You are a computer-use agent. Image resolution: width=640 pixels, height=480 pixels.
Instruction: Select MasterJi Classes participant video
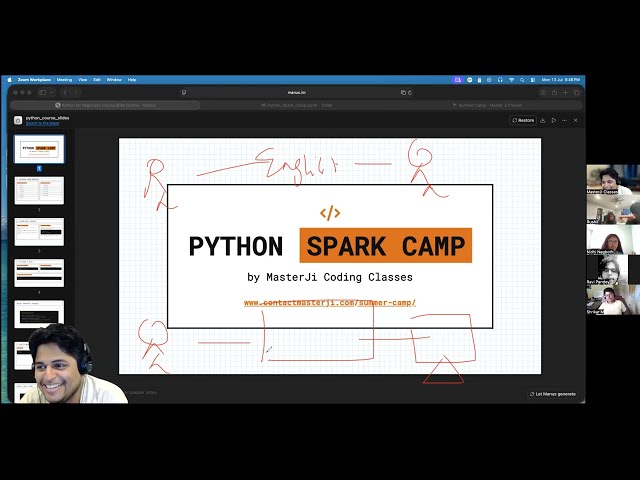click(613, 179)
